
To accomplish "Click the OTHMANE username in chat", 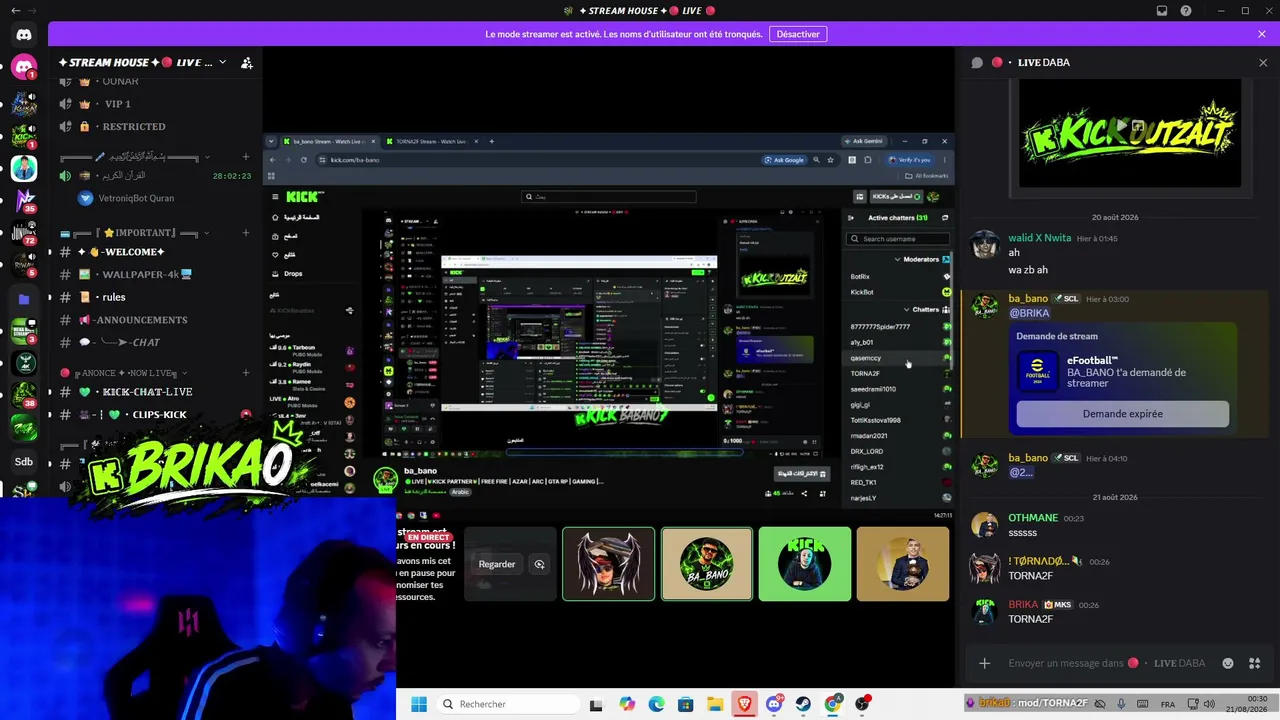I will [x=1033, y=518].
